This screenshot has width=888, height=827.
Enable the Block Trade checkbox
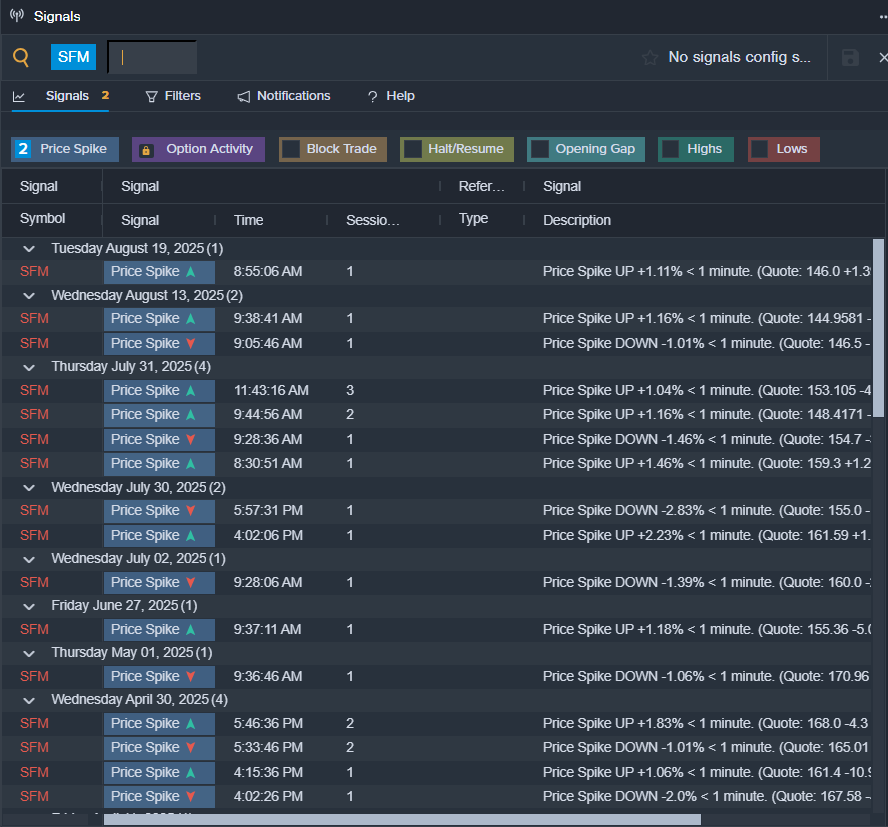point(291,149)
